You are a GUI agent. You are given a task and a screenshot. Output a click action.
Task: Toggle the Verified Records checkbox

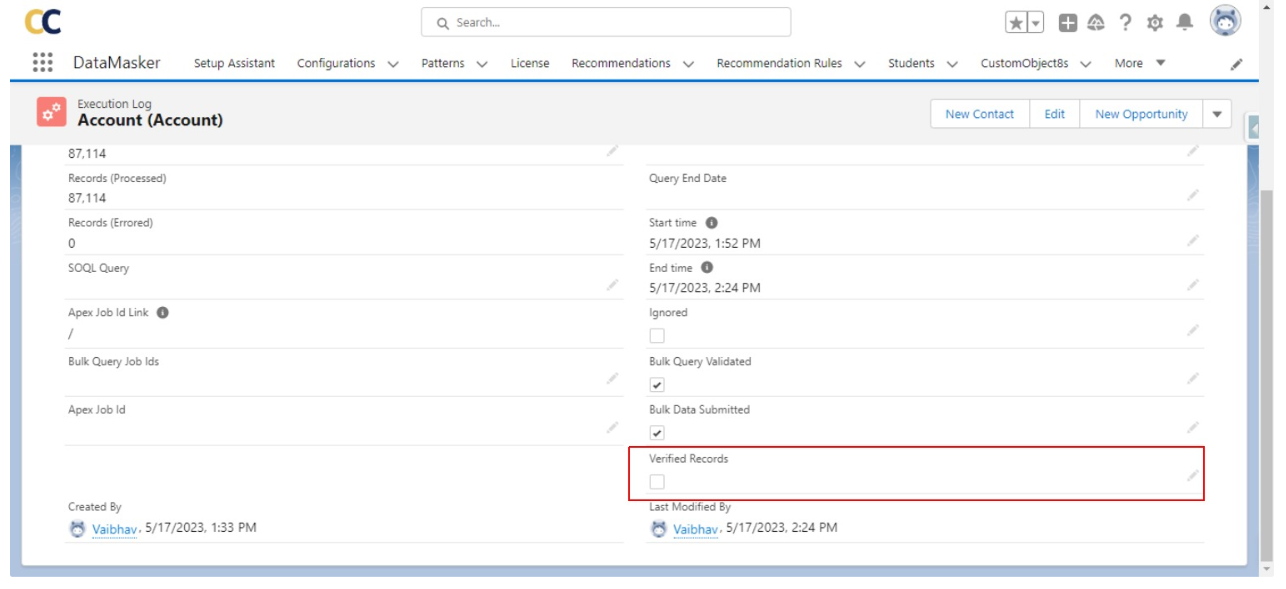click(x=657, y=482)
